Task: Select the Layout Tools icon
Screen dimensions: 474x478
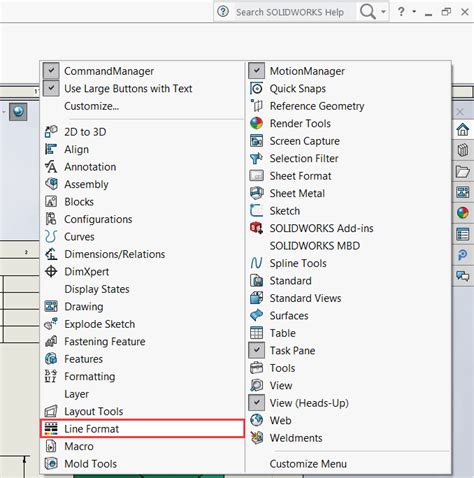Action: (51, 411)
